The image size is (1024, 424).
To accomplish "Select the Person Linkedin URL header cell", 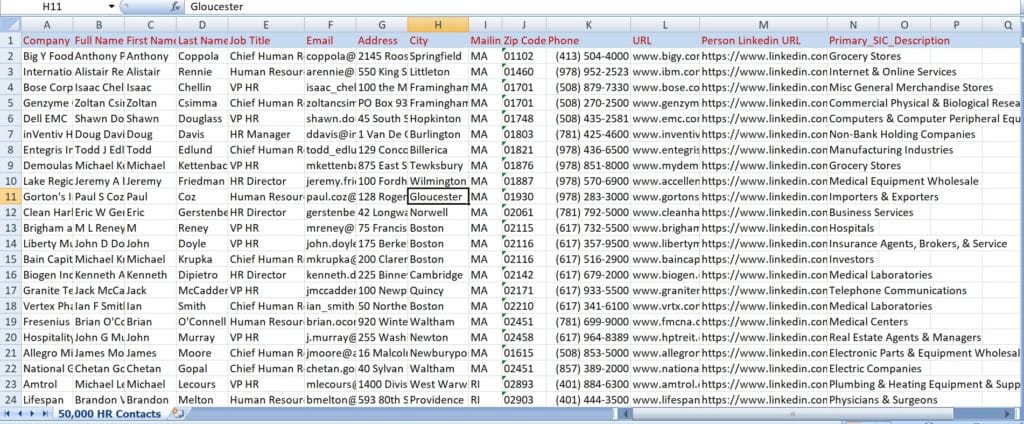I will point(763,40).
